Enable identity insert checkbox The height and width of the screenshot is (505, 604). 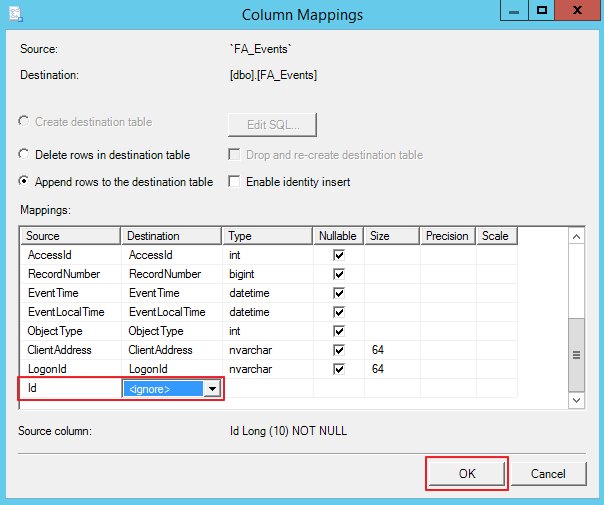point(234,182)
